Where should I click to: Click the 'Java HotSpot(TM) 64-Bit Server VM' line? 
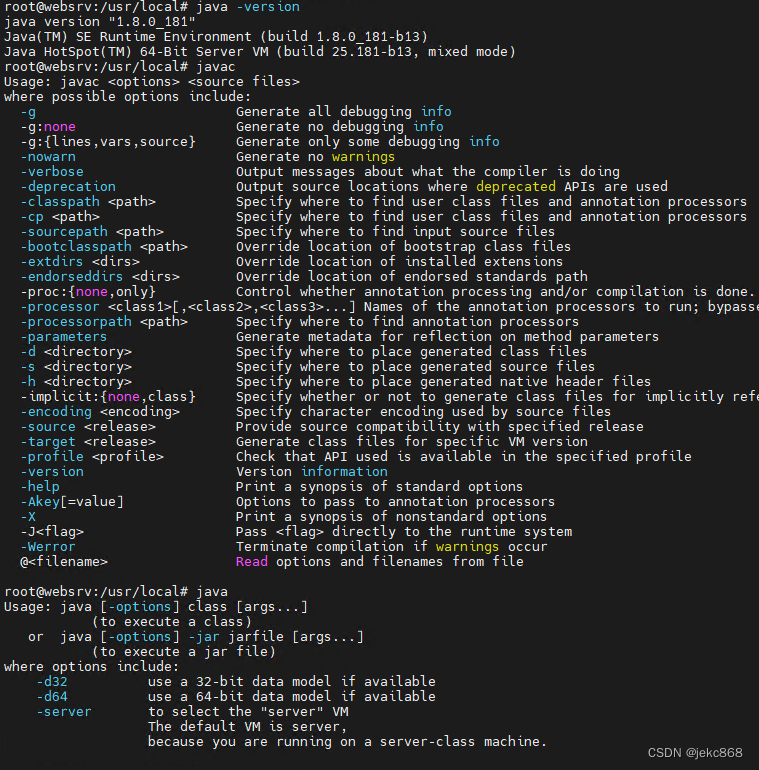coord(260,52)
